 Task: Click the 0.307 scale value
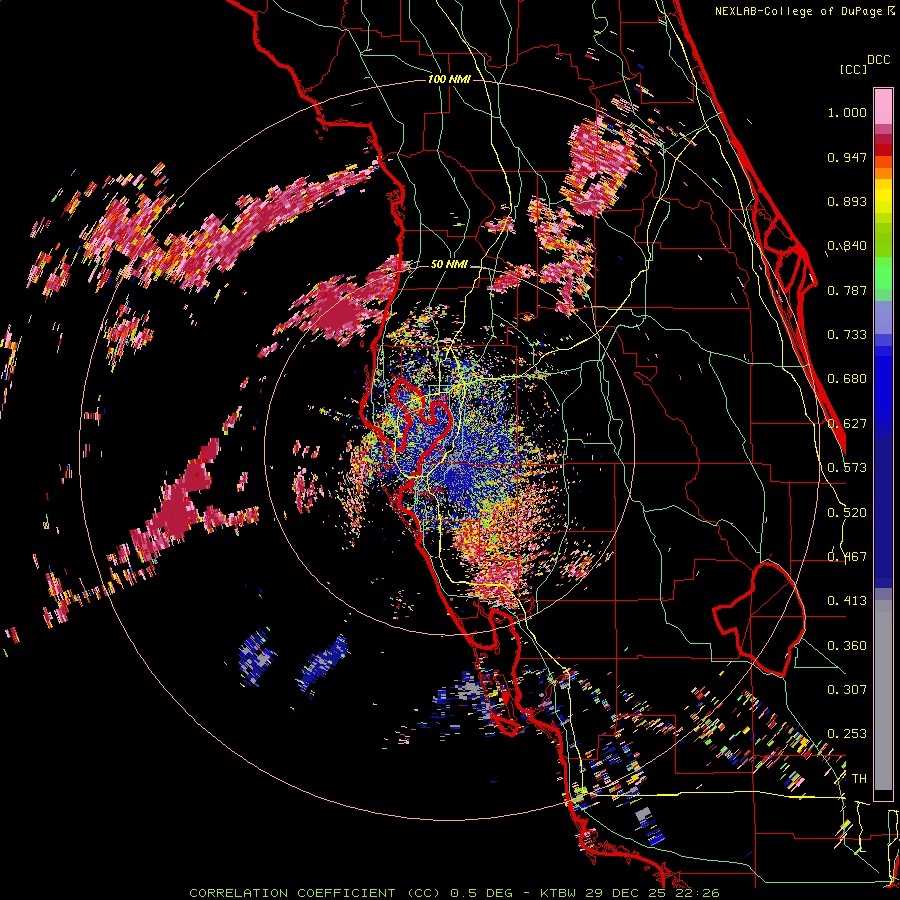(847, 690)
